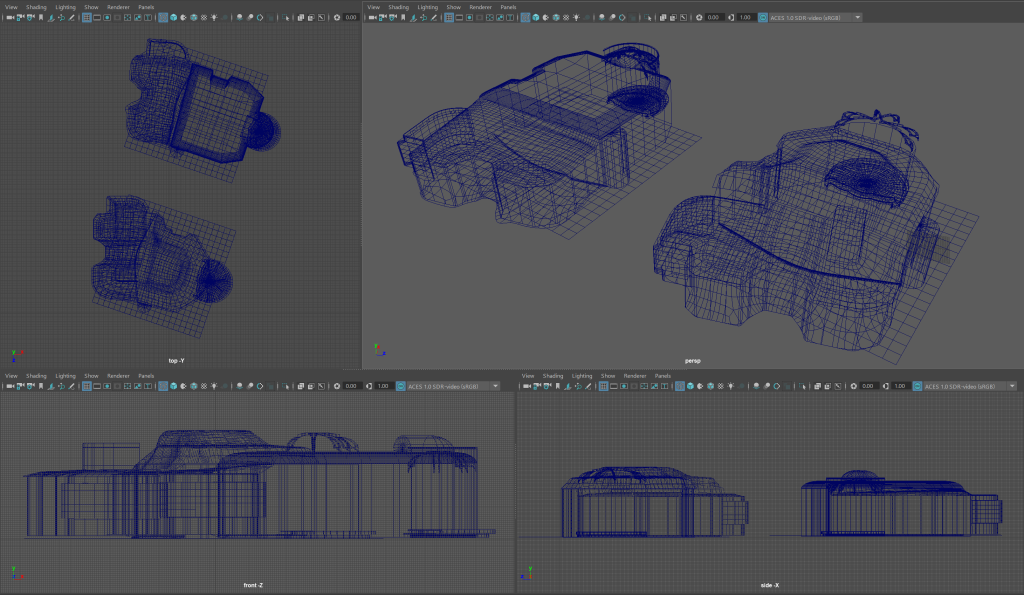The width and height of the screenshot is (1024, 595).
Task: Open the Renderer menu in the side panel
Action: pyautogui.click(x=633, y=375)
